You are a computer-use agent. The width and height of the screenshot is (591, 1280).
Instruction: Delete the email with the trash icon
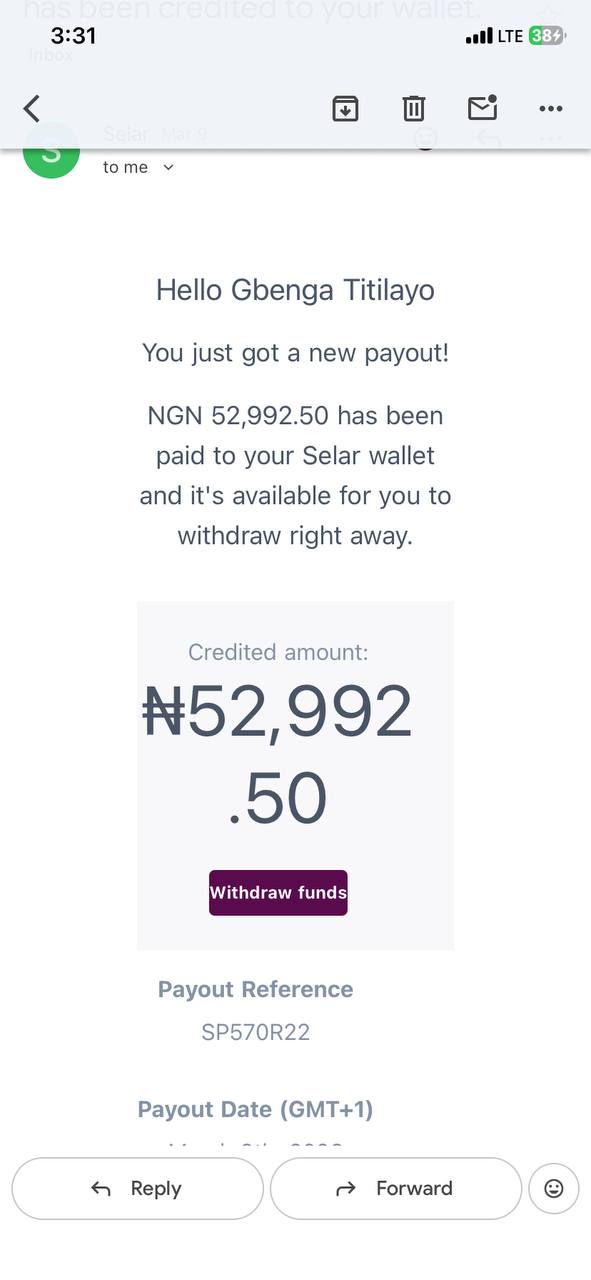coord(414,108)
